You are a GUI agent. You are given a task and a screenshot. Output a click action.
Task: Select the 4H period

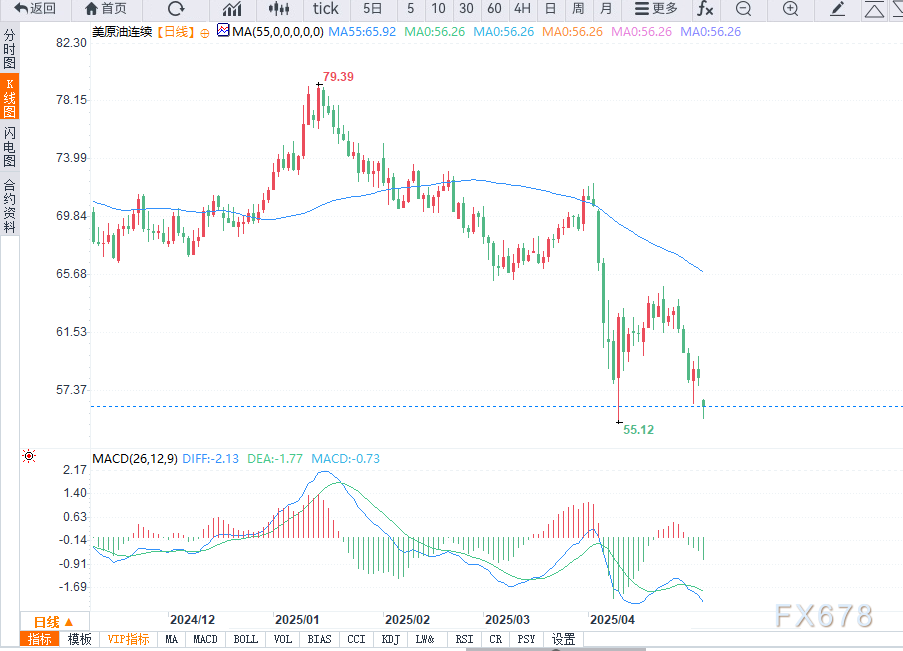click(x=522, y=9)
